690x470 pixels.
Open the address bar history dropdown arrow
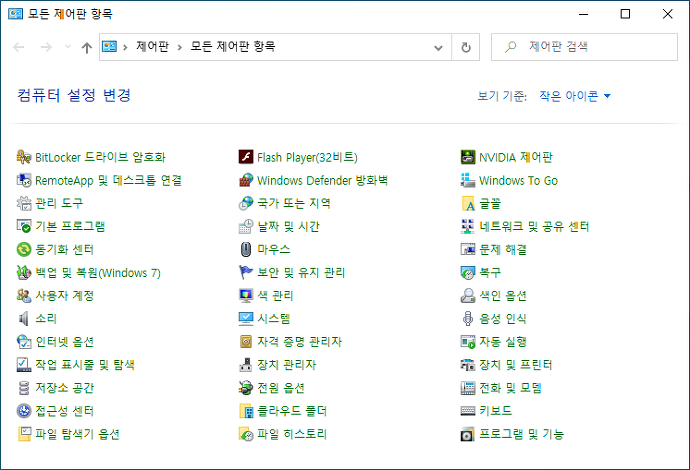coord(438,47)
